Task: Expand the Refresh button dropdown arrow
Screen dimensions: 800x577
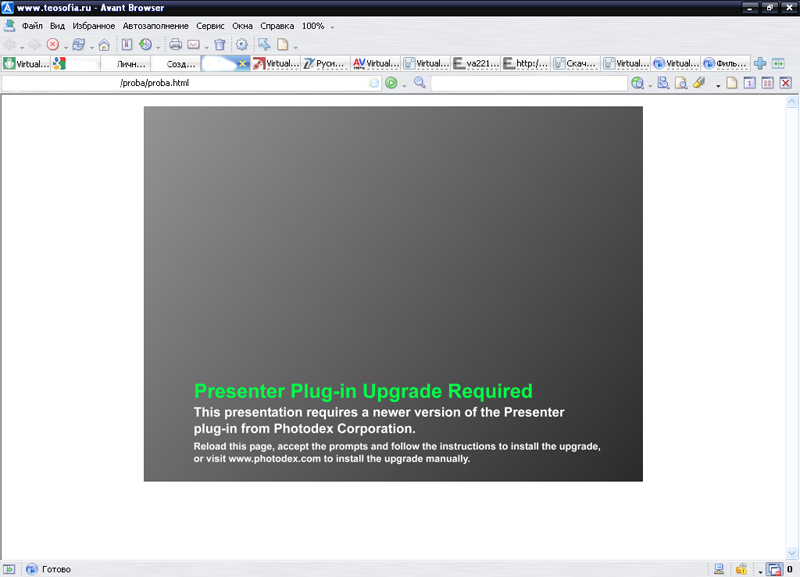Action: click(91, 48)
